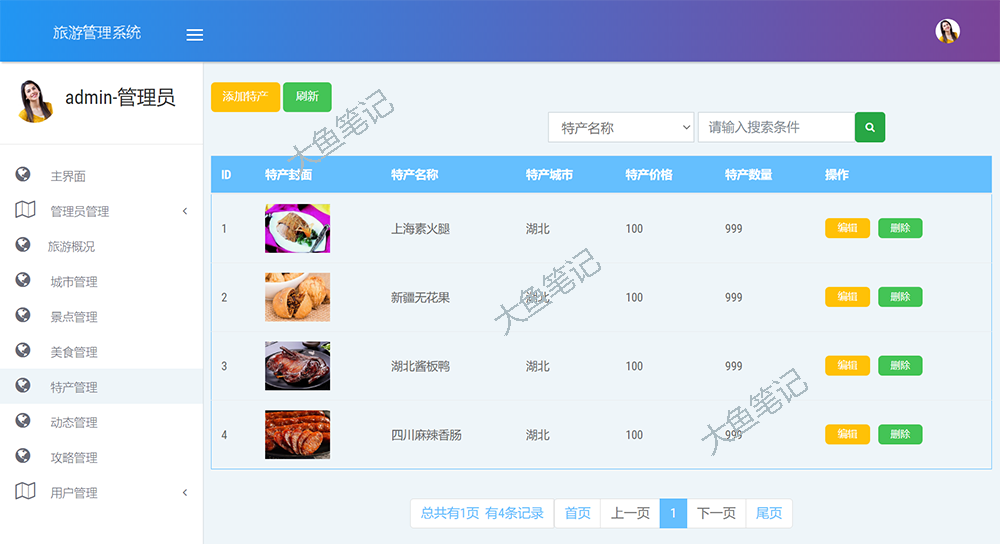
Task: Select the 特产管理 menu item
Action: 74,387
